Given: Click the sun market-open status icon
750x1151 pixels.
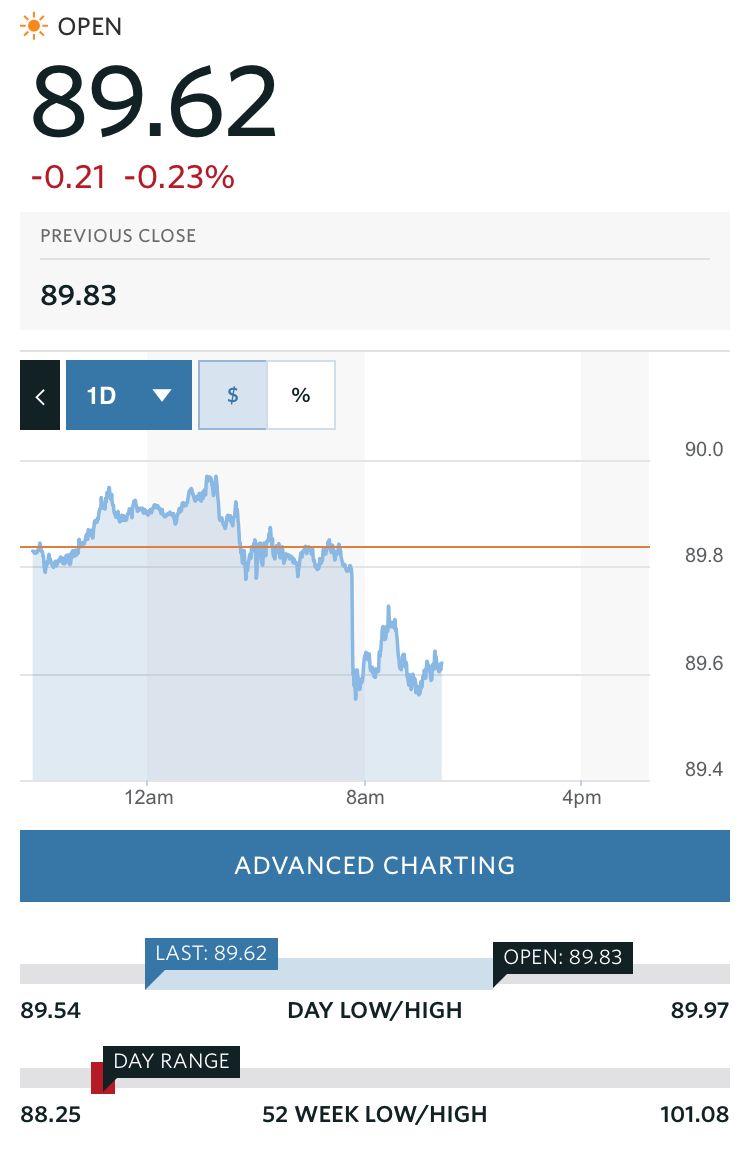Looking at the screenshot, I should click(x=34, y=26).
